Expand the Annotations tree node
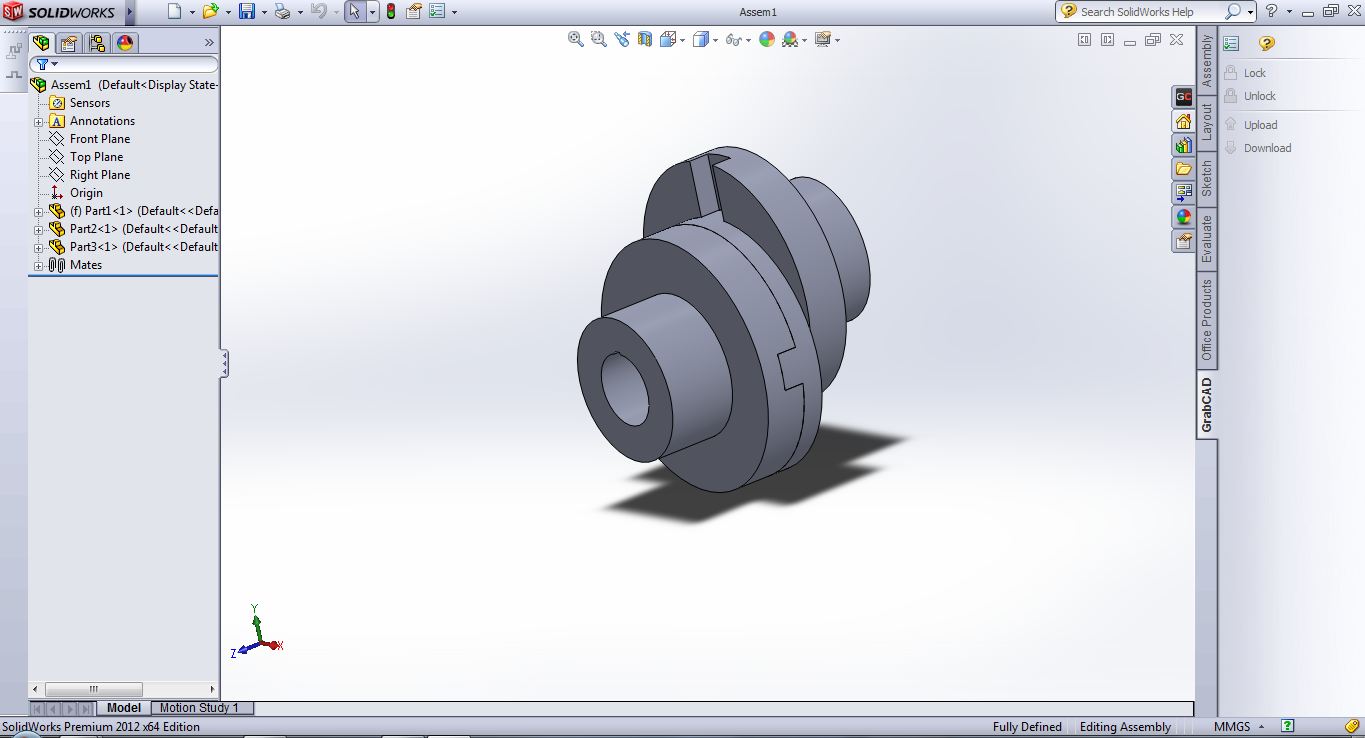This screenshot has height=738, width=1365. 39,122
